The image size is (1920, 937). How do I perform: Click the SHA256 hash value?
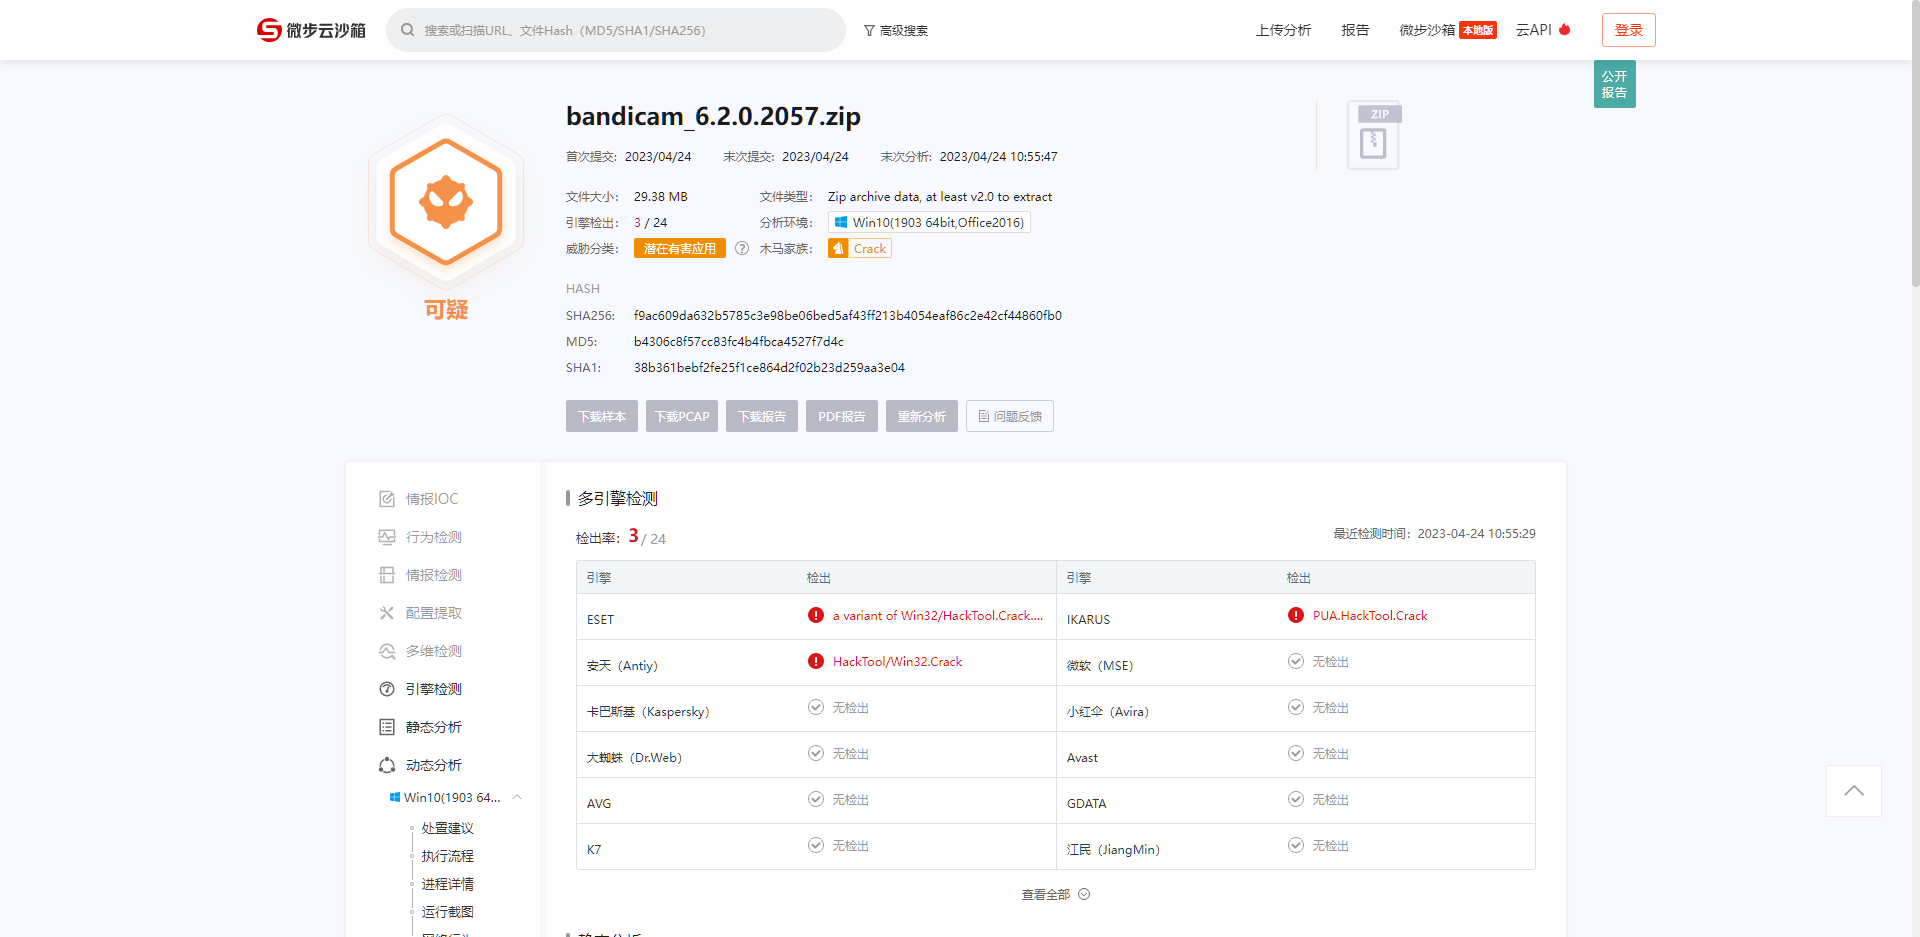[x=848, y=316]
